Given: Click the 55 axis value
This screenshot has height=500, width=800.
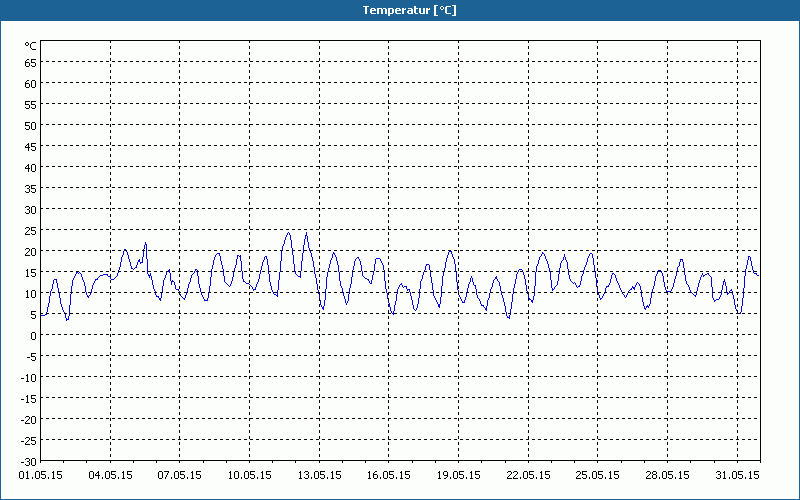Looking at the screenshot, I should tap(31, 105).
